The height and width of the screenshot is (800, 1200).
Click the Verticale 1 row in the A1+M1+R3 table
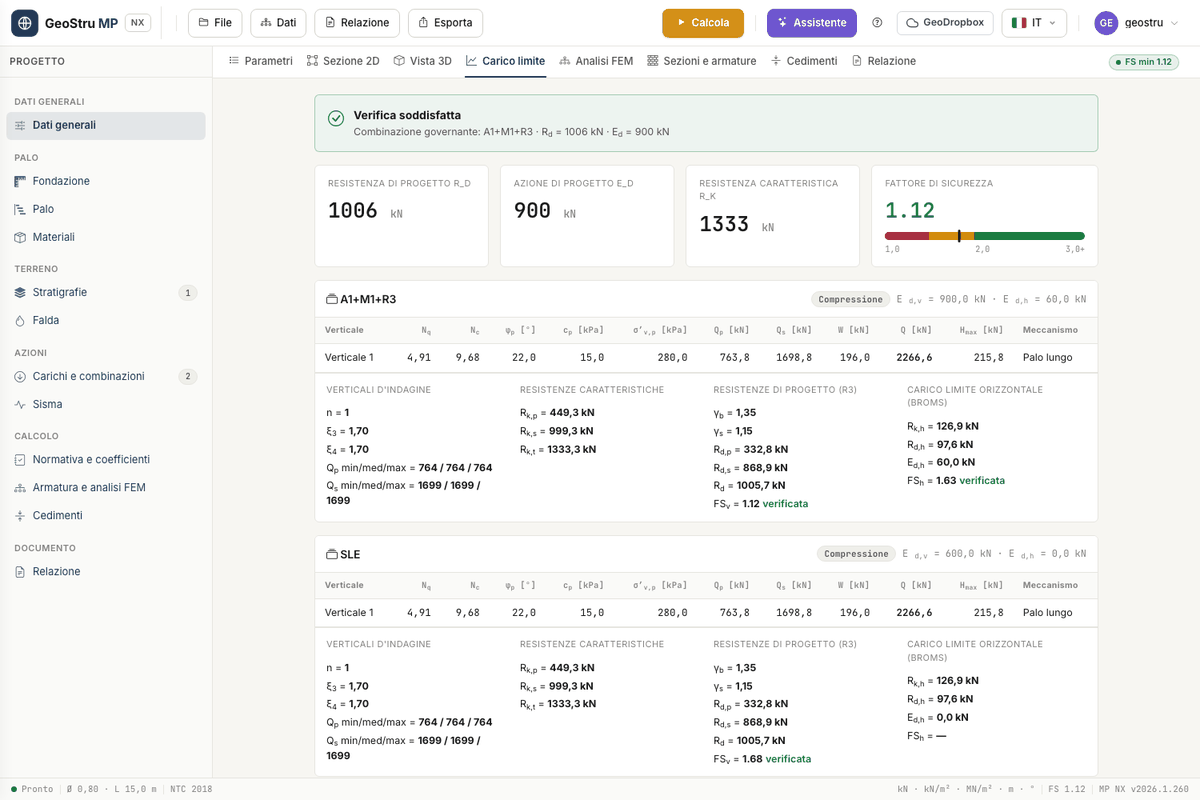706,358
